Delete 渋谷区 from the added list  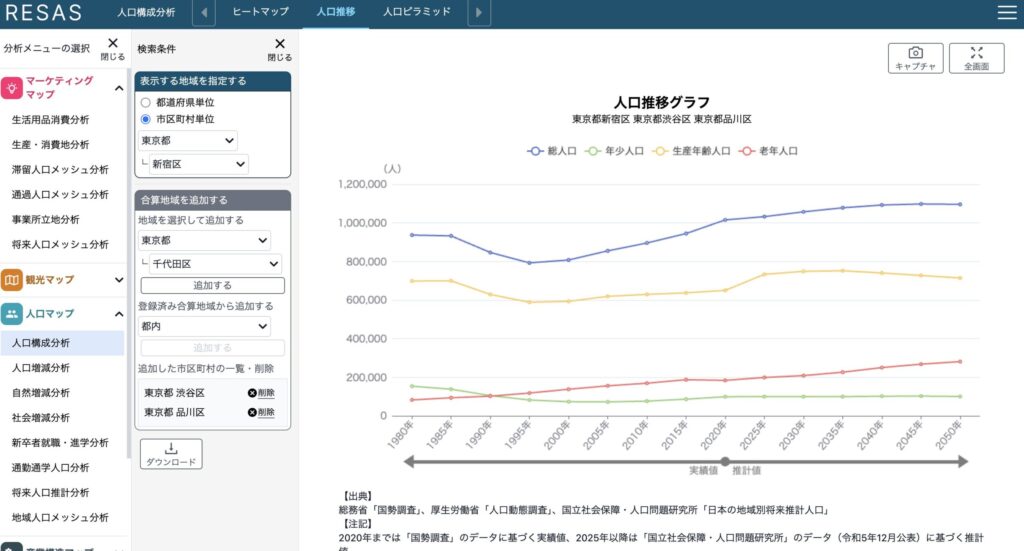point(260,393)
